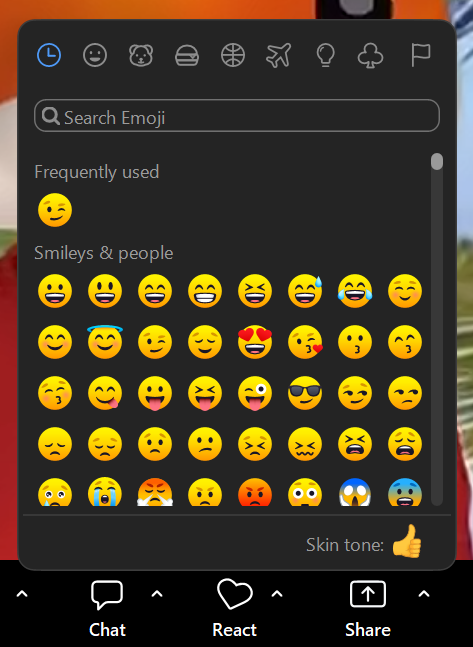Open the Chat panel

click(107, 609)
